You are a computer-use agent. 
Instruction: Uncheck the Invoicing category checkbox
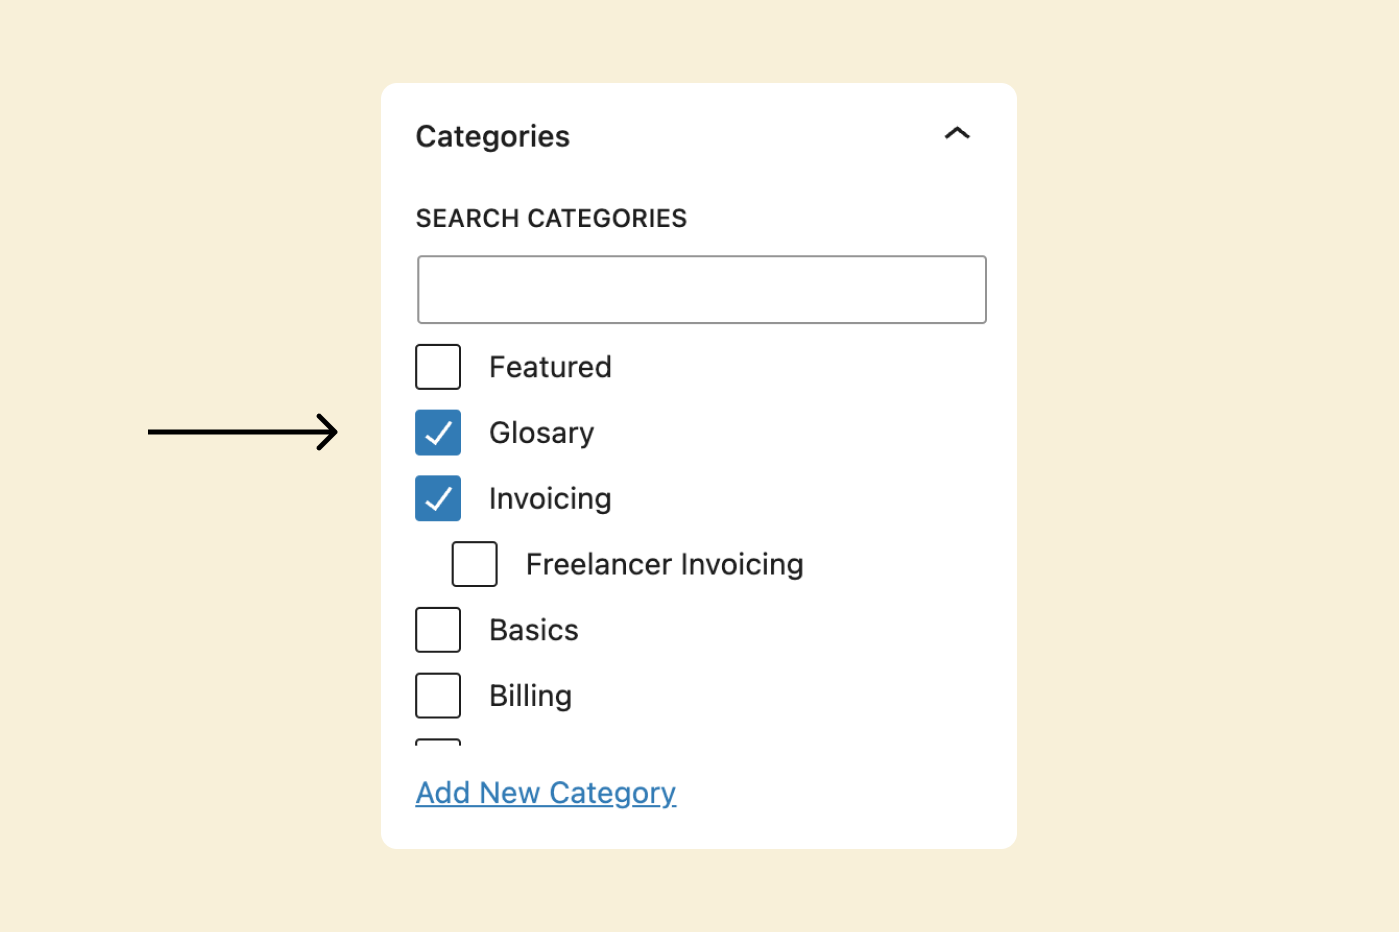coord(438,498)
